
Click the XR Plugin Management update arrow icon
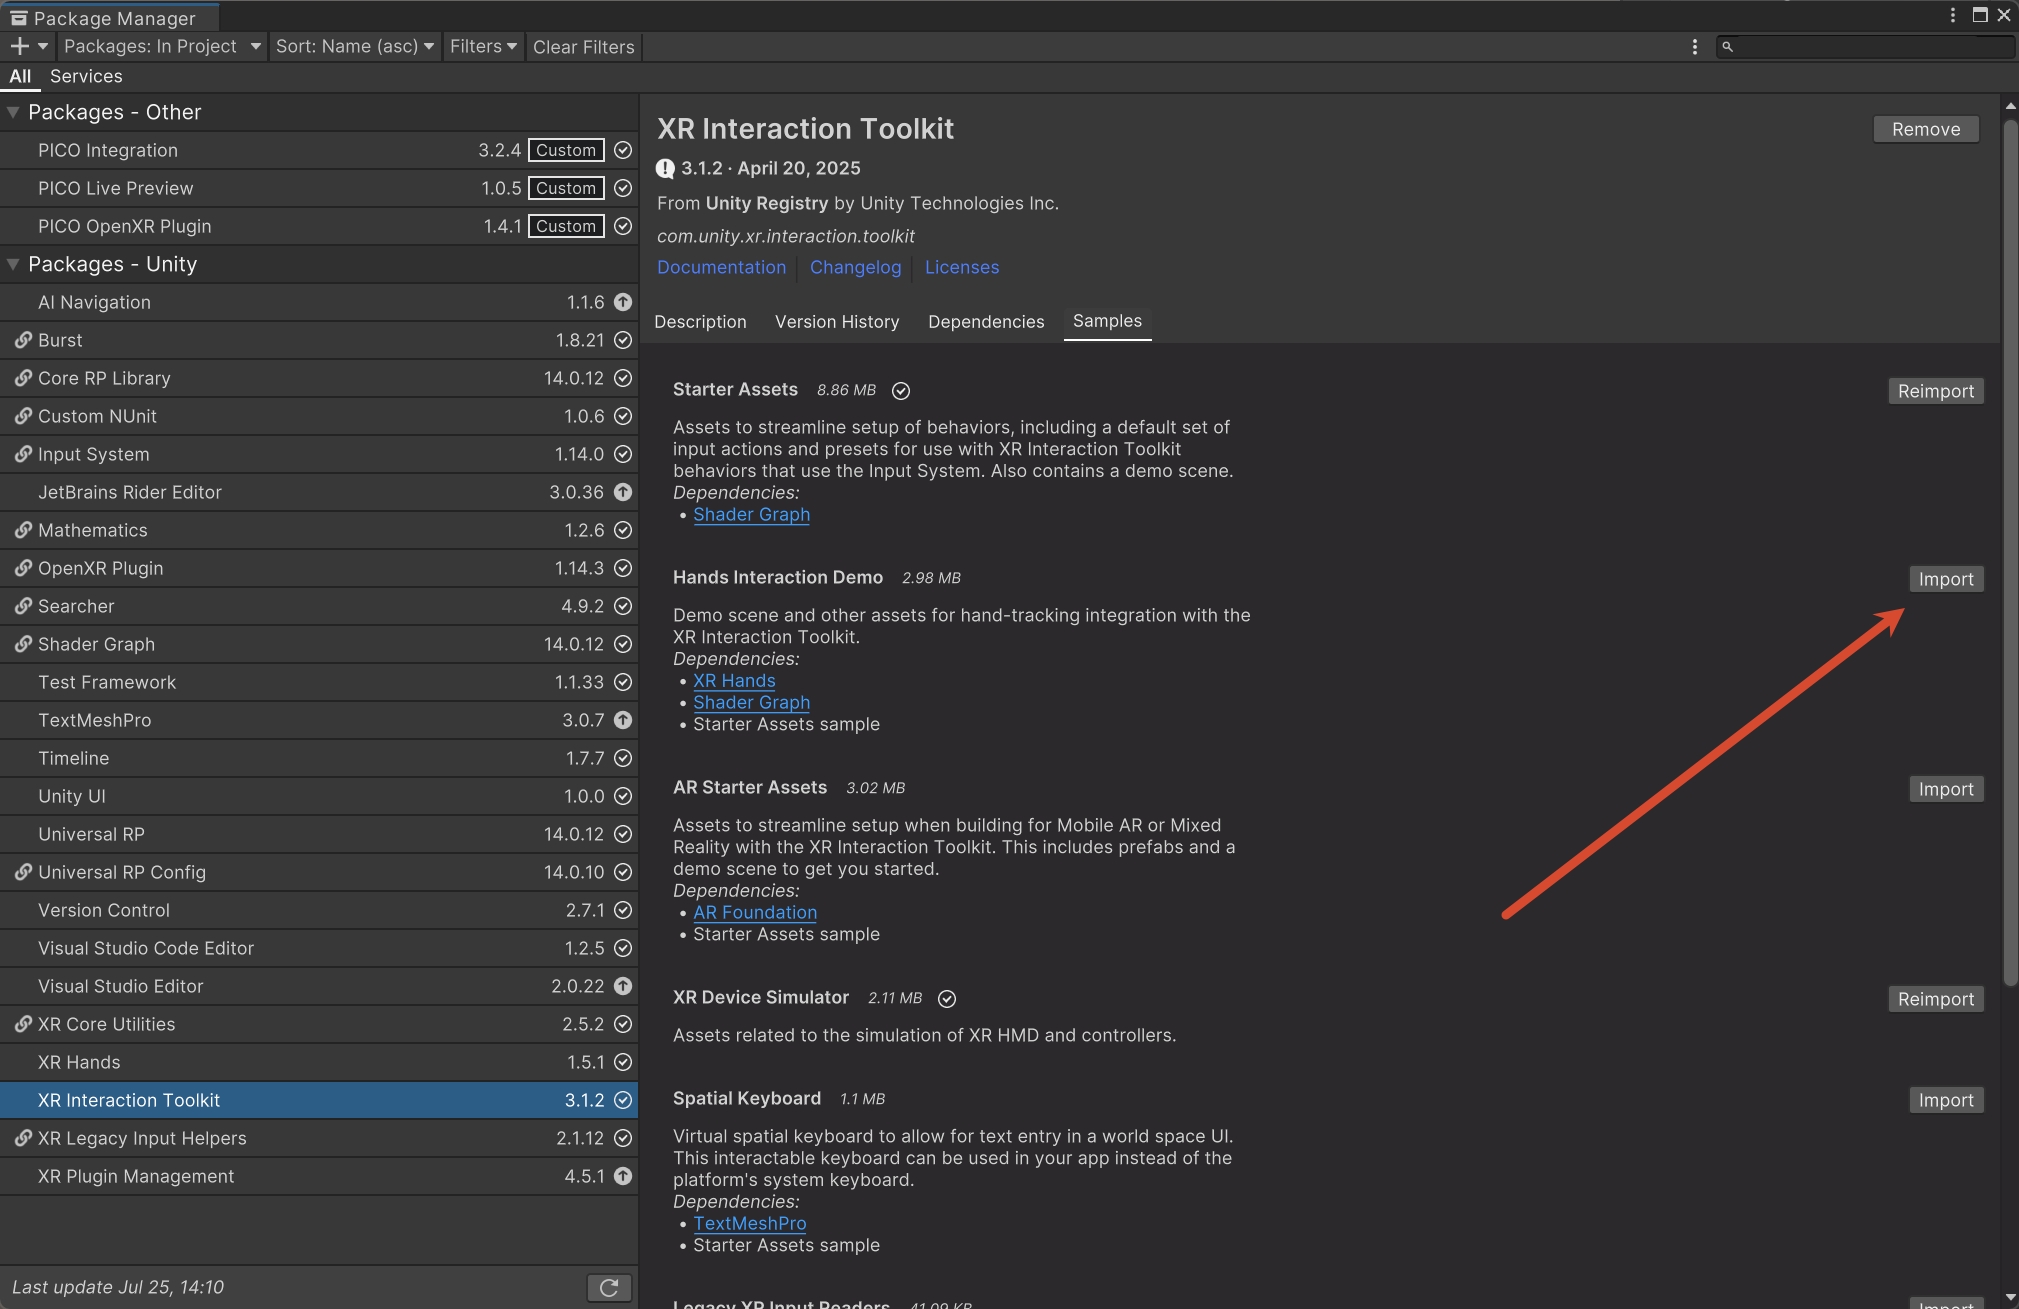623,1176
